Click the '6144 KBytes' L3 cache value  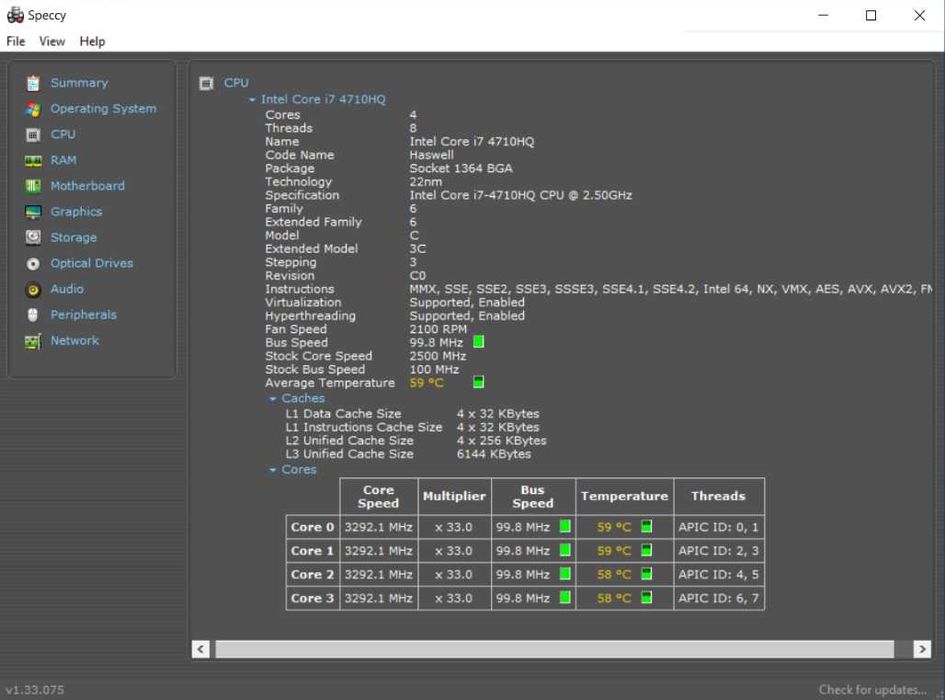[x=494, y=454]
